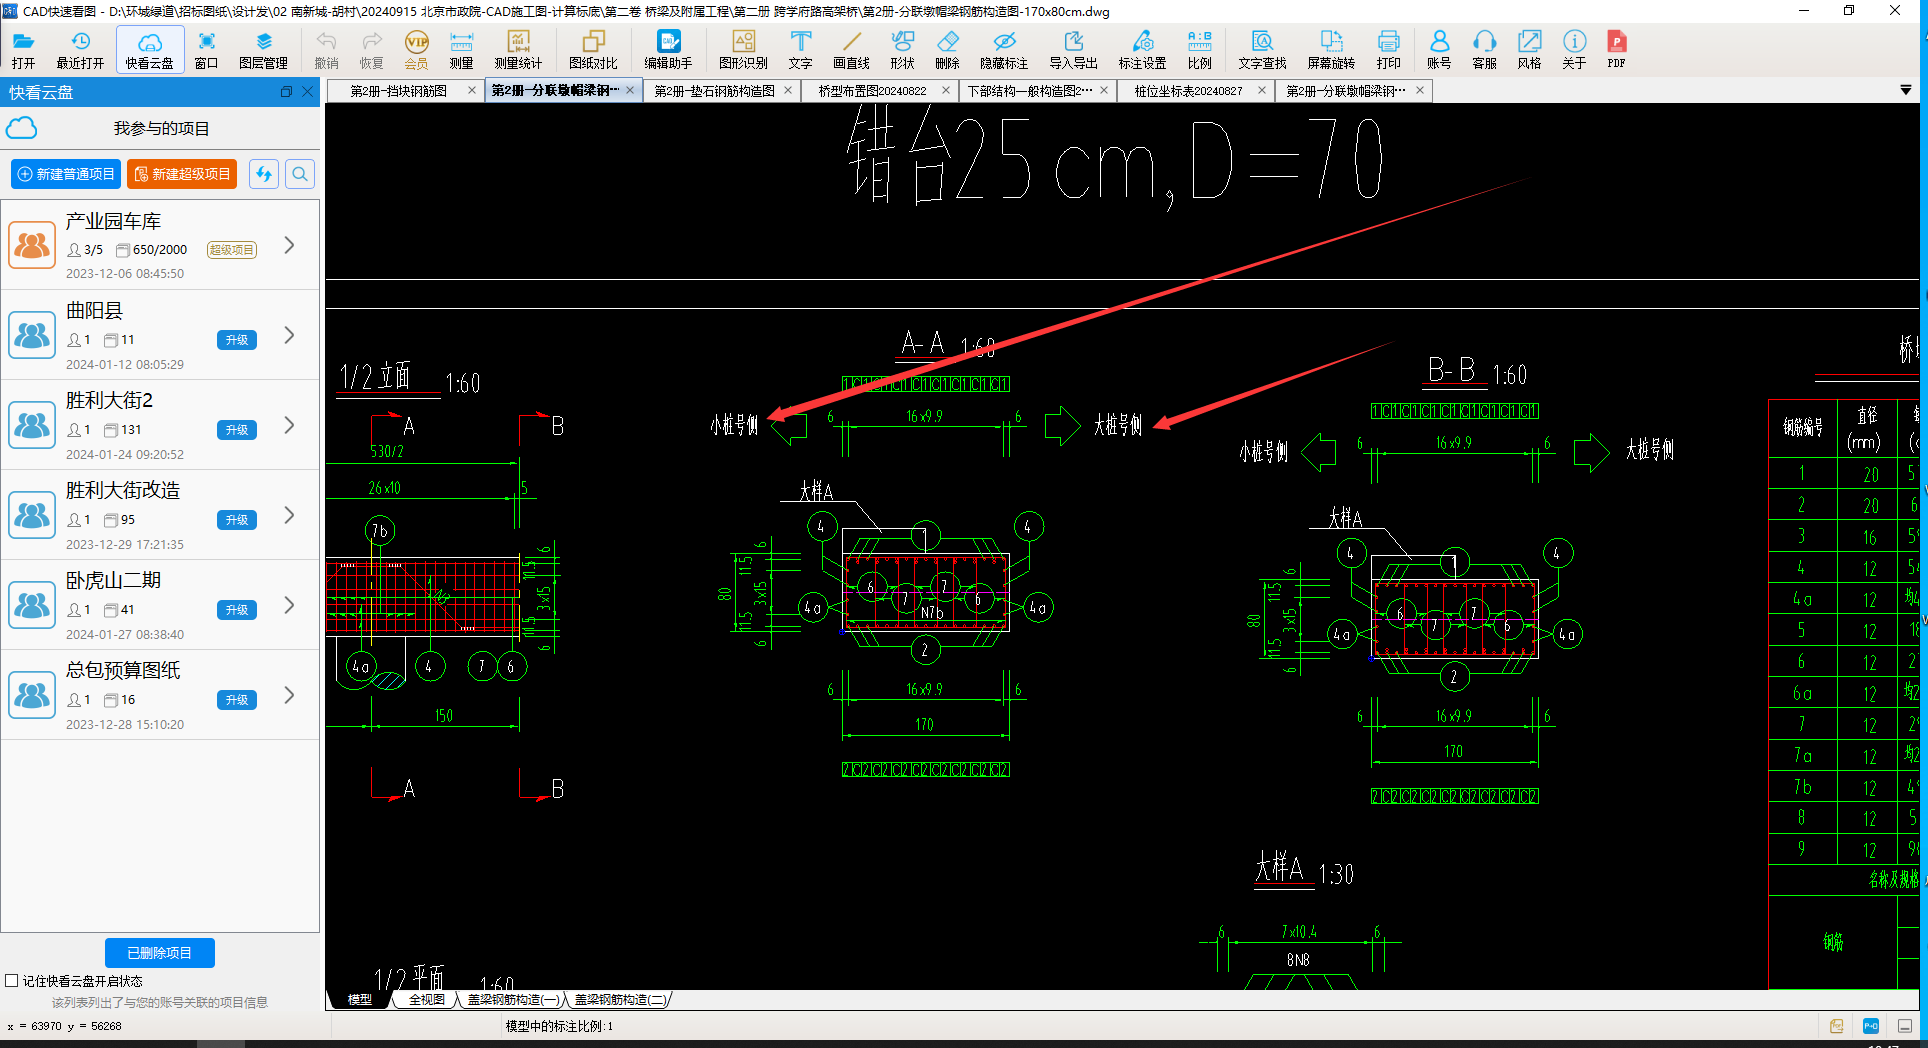Image resolution: width=1928 pixels, height=1048 pixels.
Task: Open 文字查找 text search
Action: pyautogui.click(x=1262, y=49)
